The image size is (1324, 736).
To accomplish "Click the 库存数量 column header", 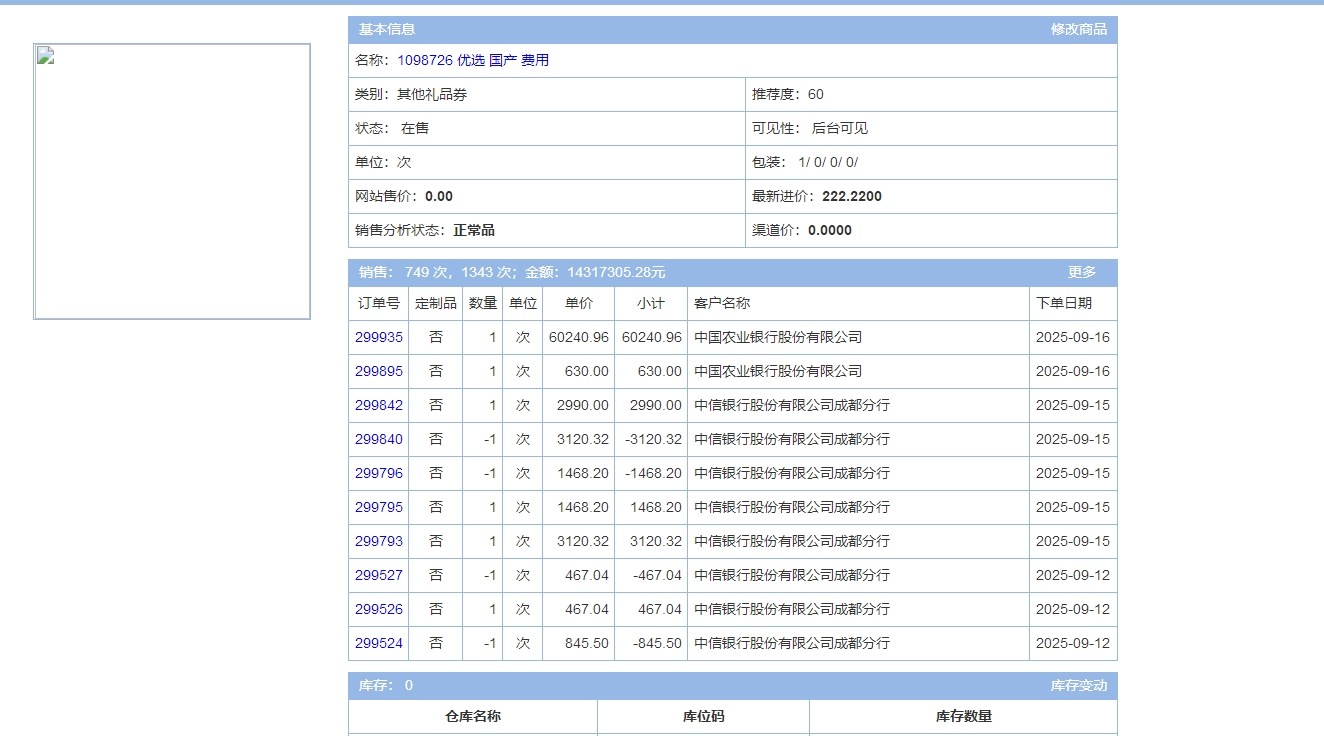I will coord(963,717).
